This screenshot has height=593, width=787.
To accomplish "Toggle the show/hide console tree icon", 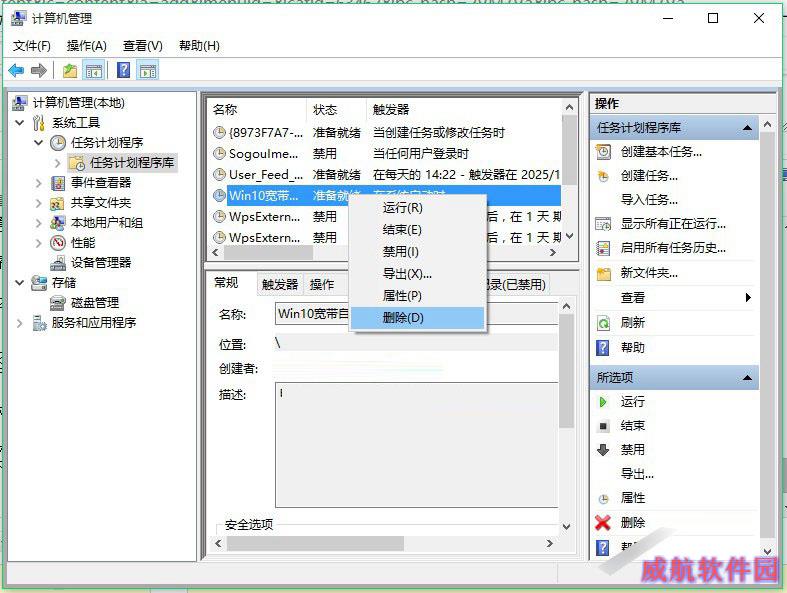I will 94,71.
